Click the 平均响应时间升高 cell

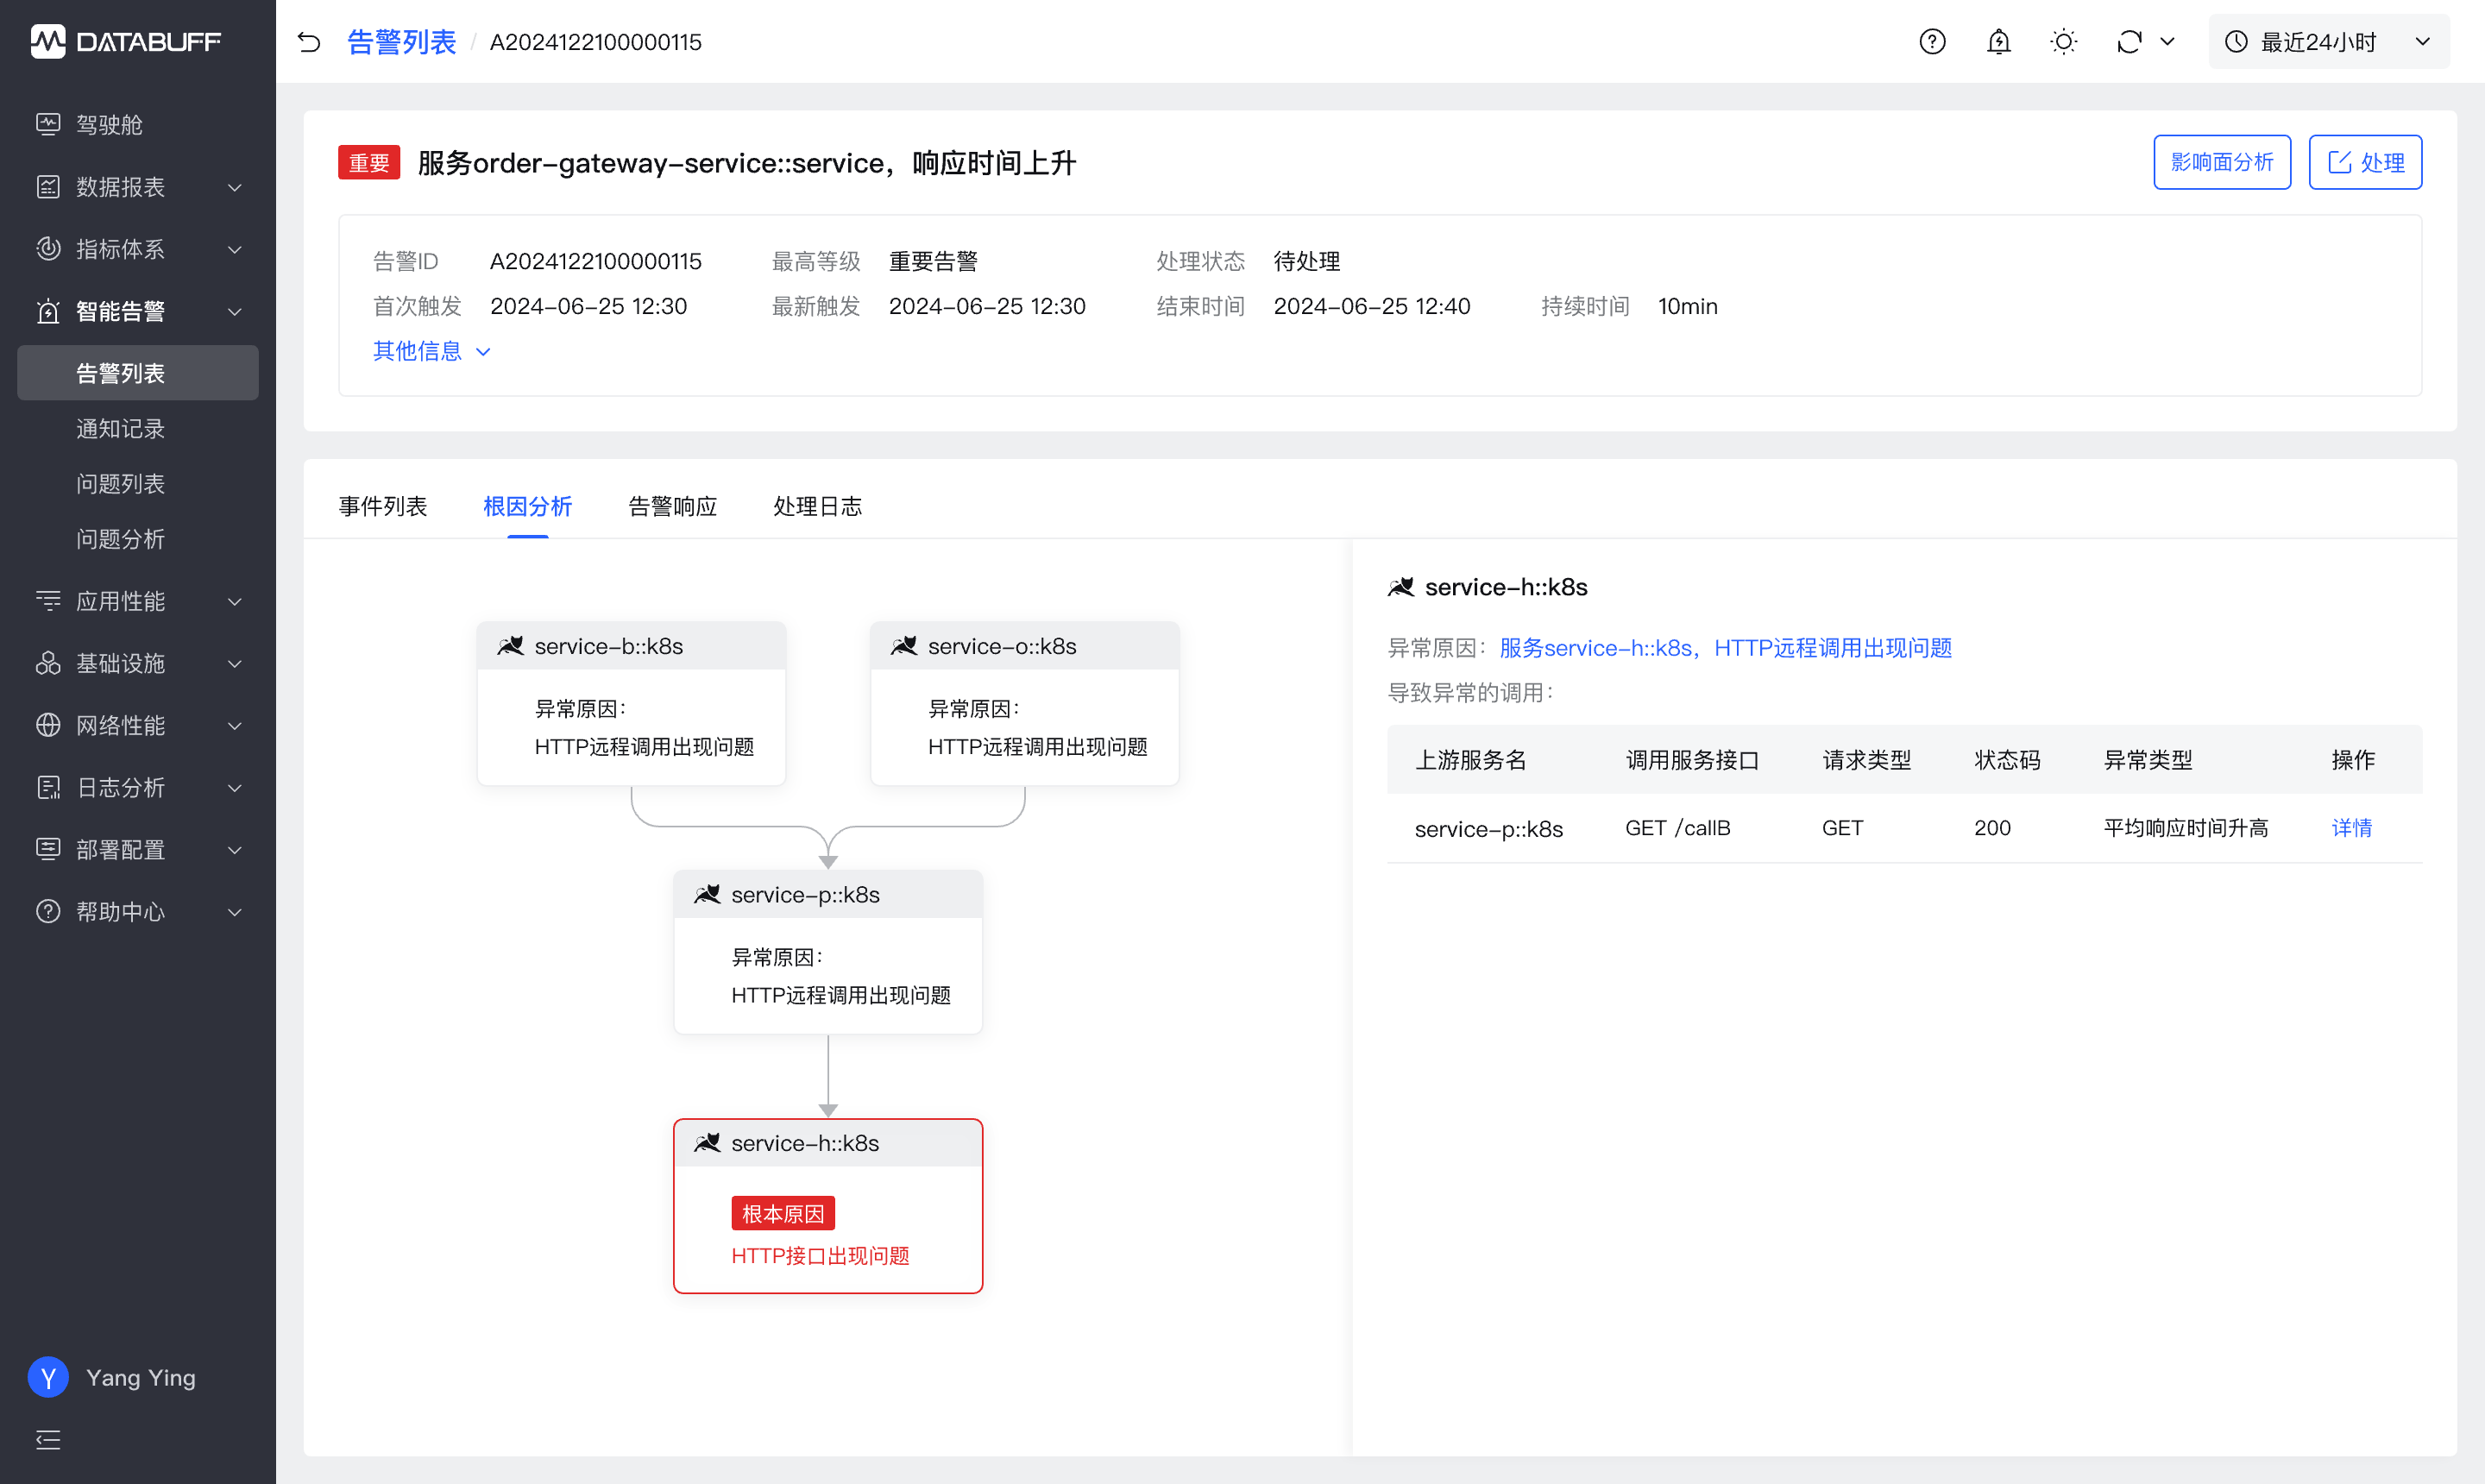pos(2186,828)
